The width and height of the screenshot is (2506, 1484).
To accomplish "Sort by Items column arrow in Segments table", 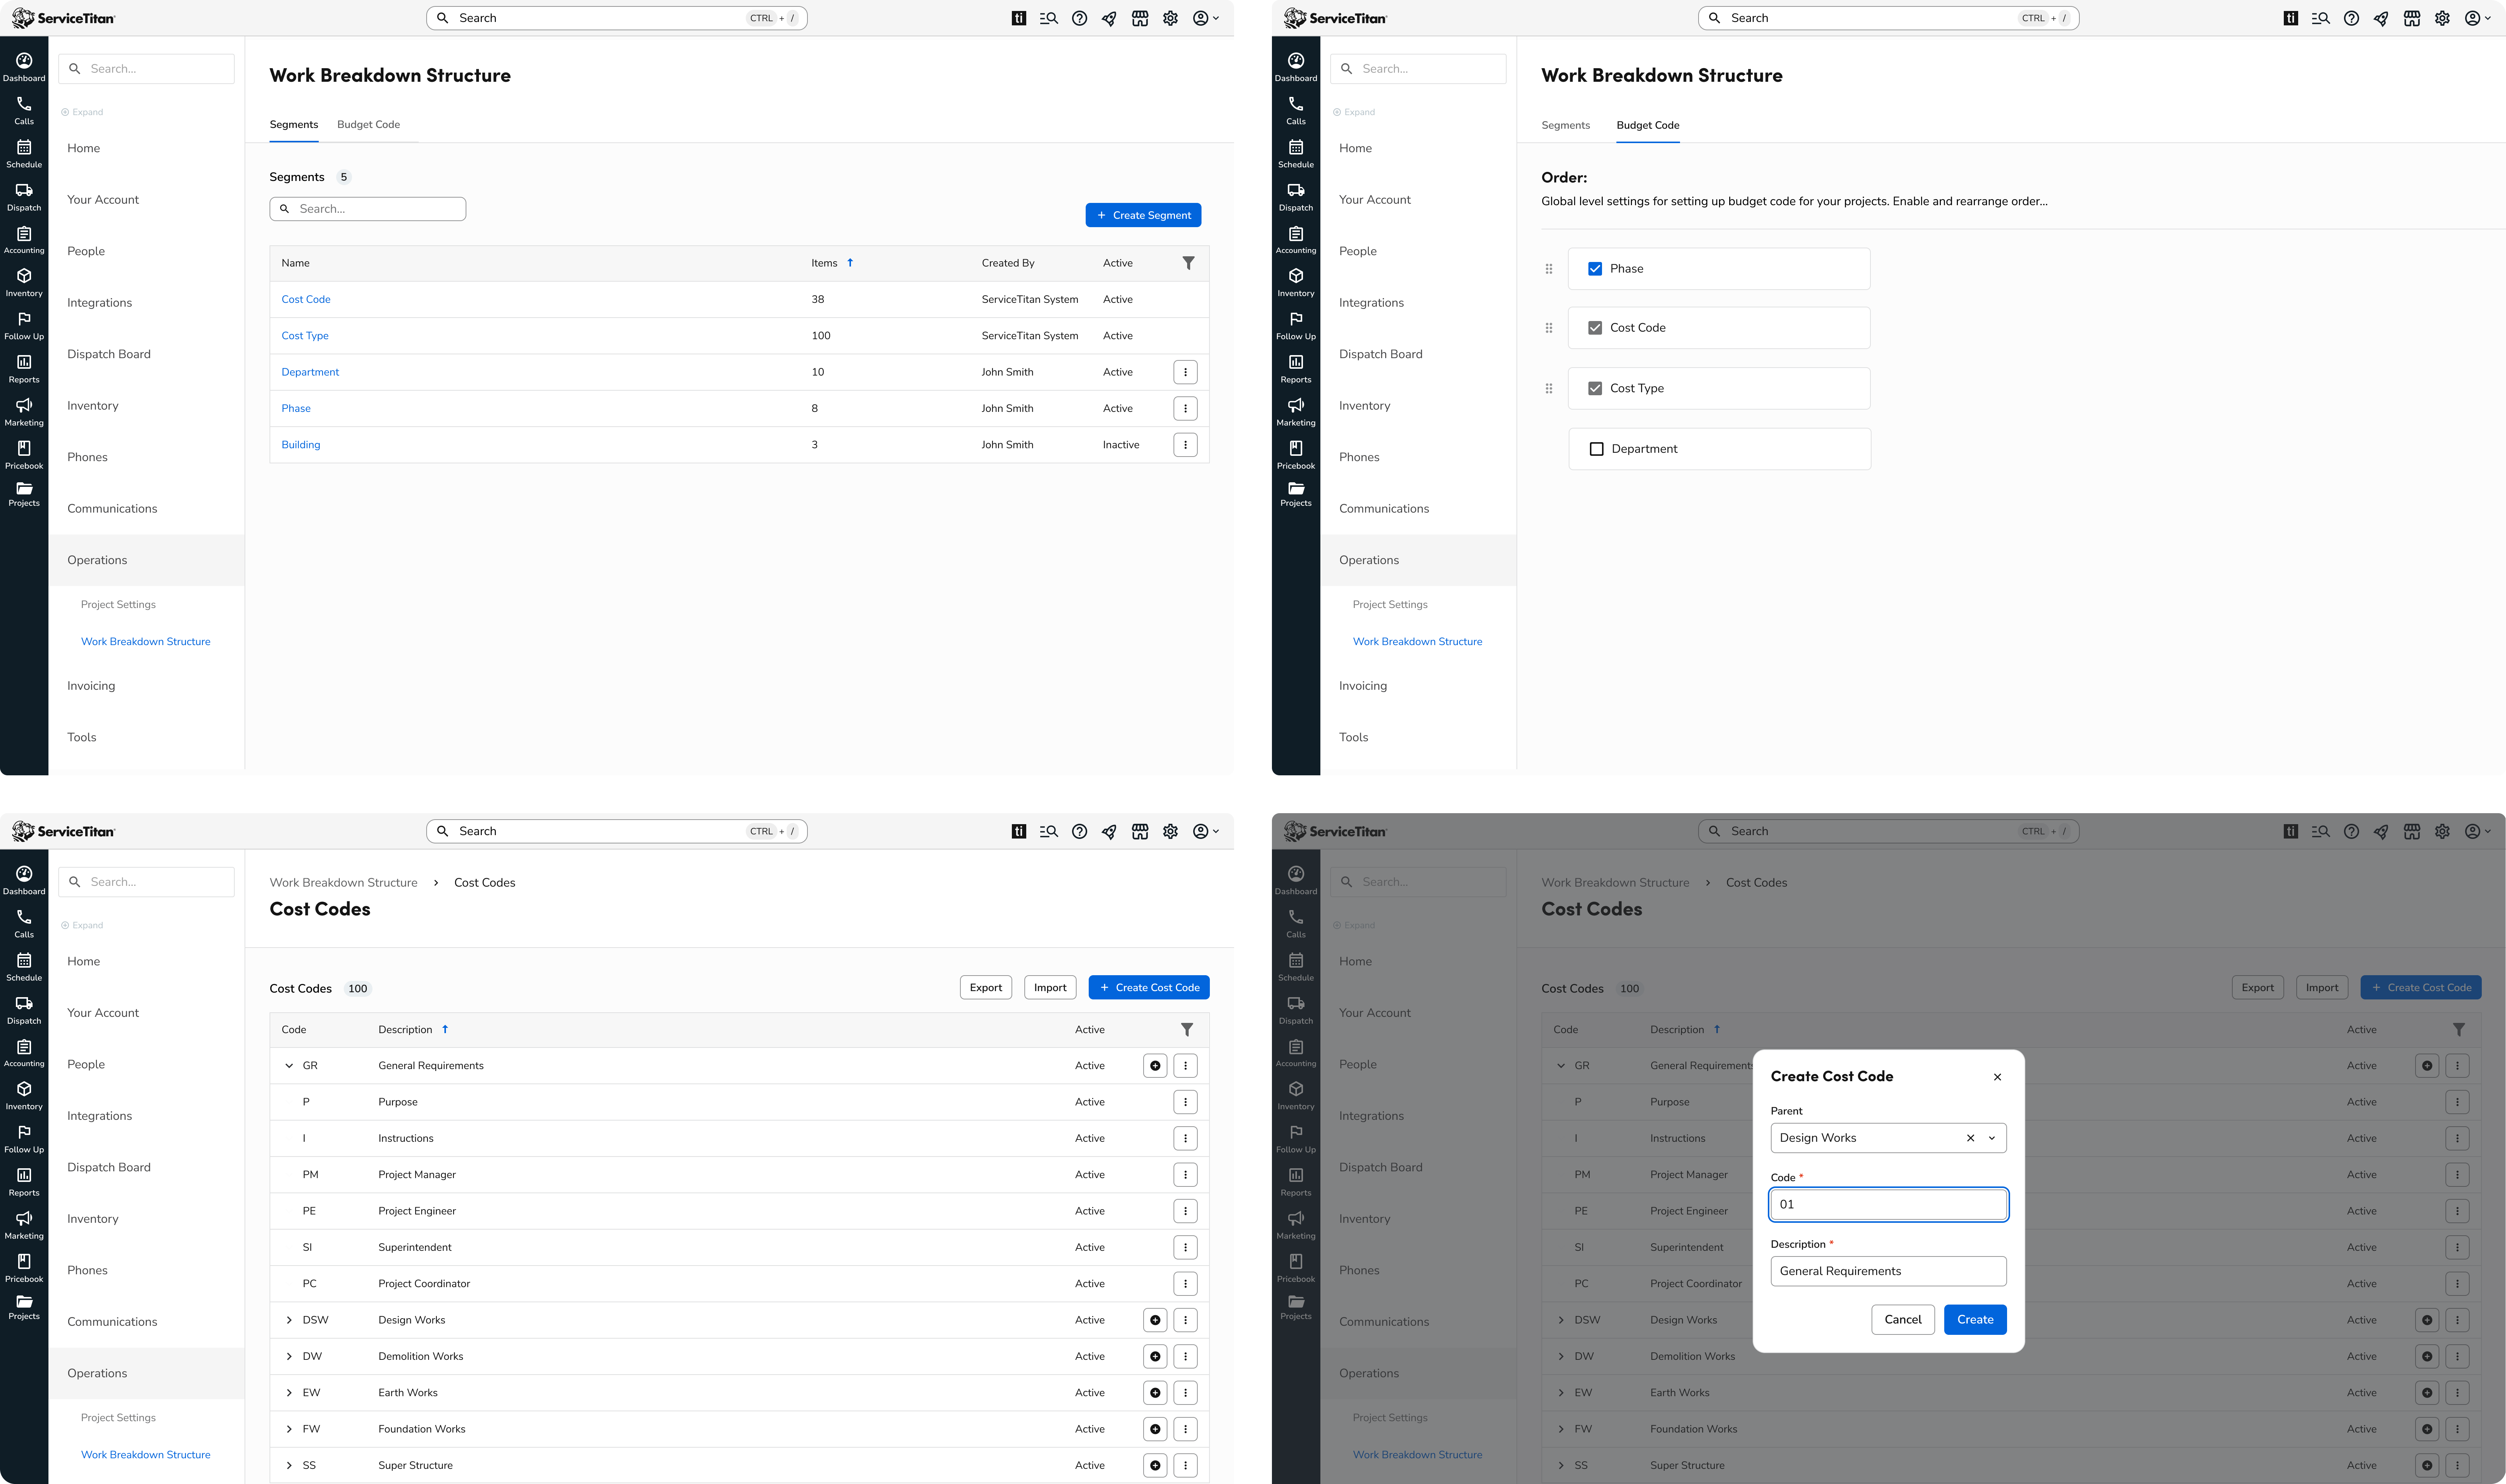I will point(850,263).
